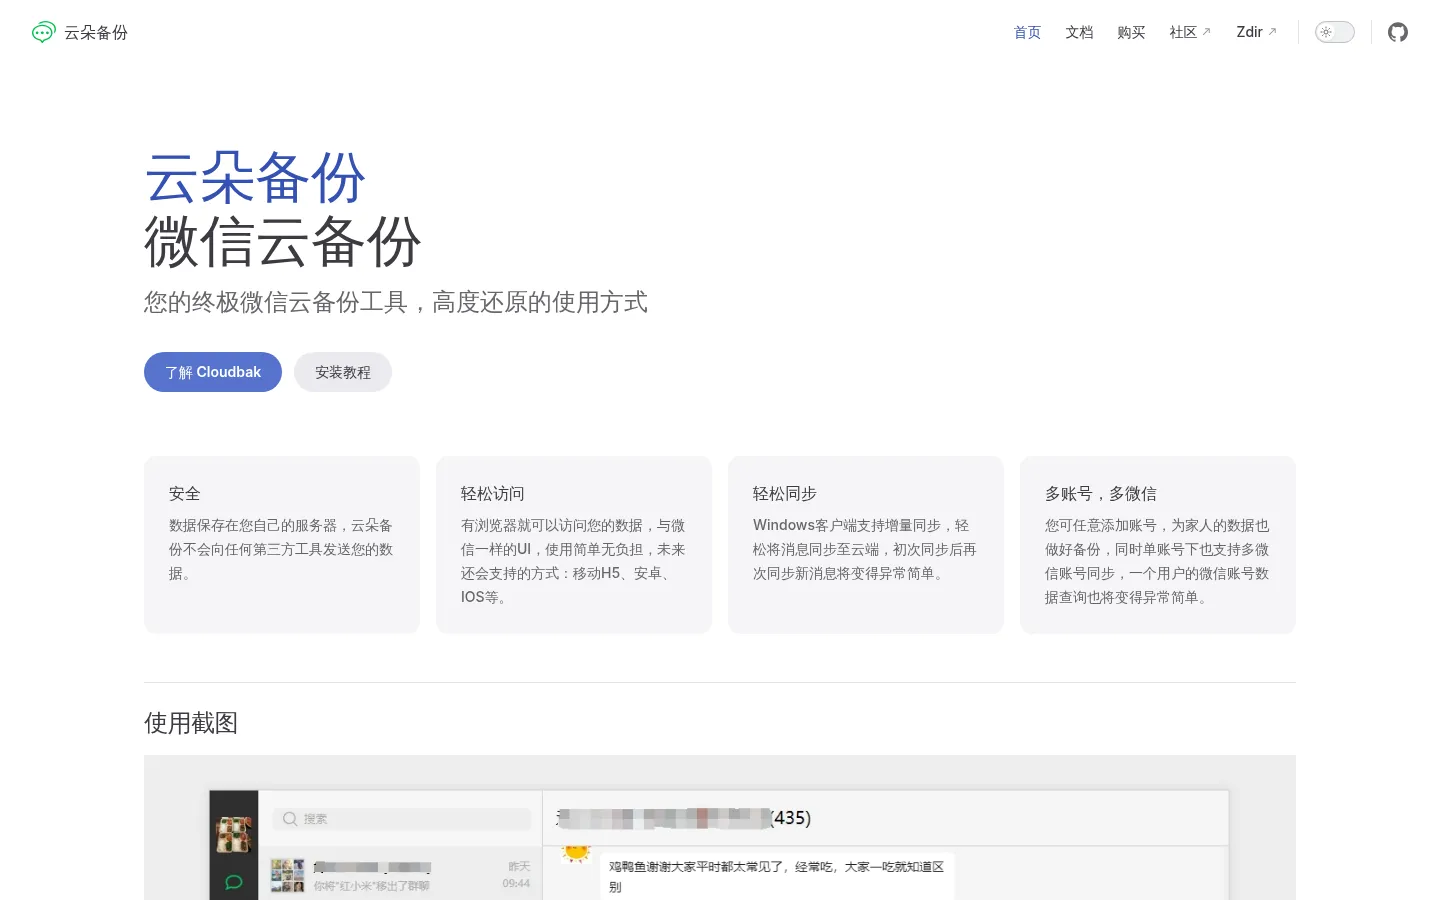Click the large 微信云备份 heading
This screenshot has width=1440, height=900.
283,242
